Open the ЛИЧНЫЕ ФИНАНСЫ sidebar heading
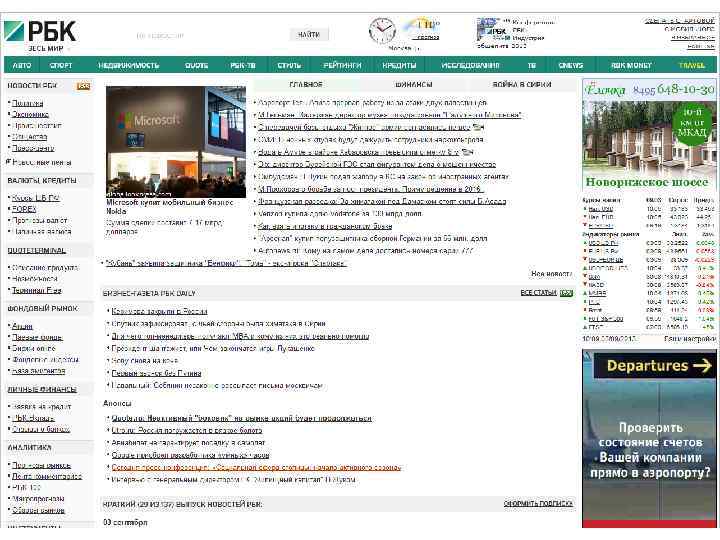The height and width of the screenshot is (540, 720). tap(42, 389)
